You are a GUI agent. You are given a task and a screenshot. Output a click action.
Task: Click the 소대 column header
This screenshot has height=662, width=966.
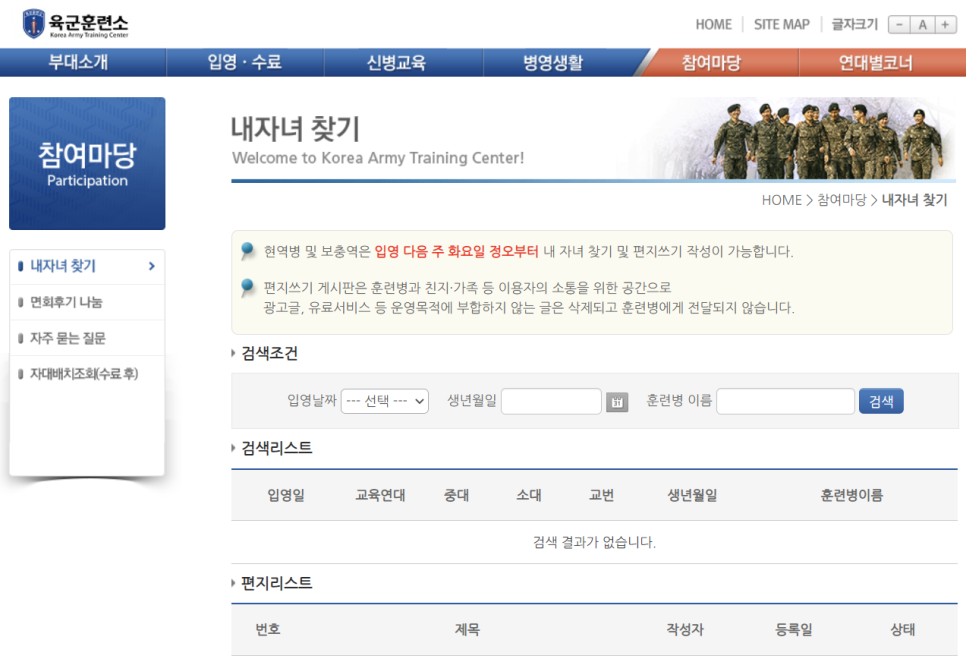click(529, 495)
